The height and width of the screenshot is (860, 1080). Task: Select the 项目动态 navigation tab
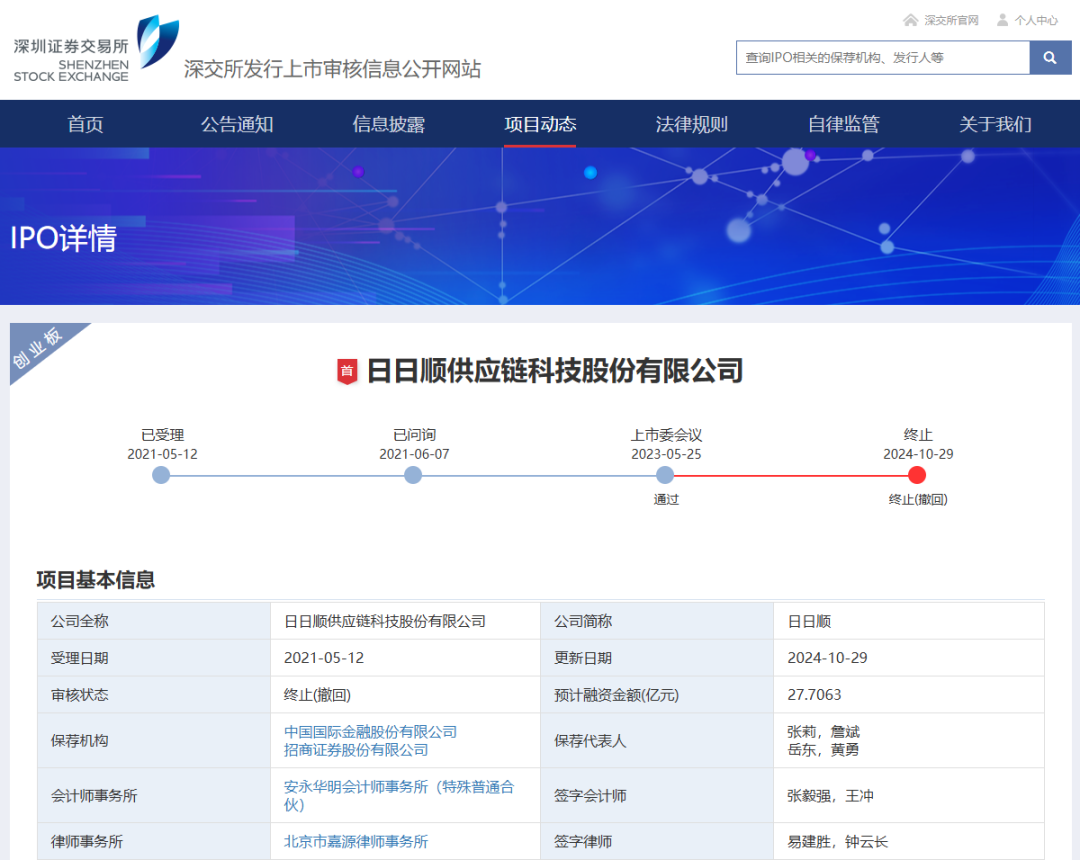540,124
